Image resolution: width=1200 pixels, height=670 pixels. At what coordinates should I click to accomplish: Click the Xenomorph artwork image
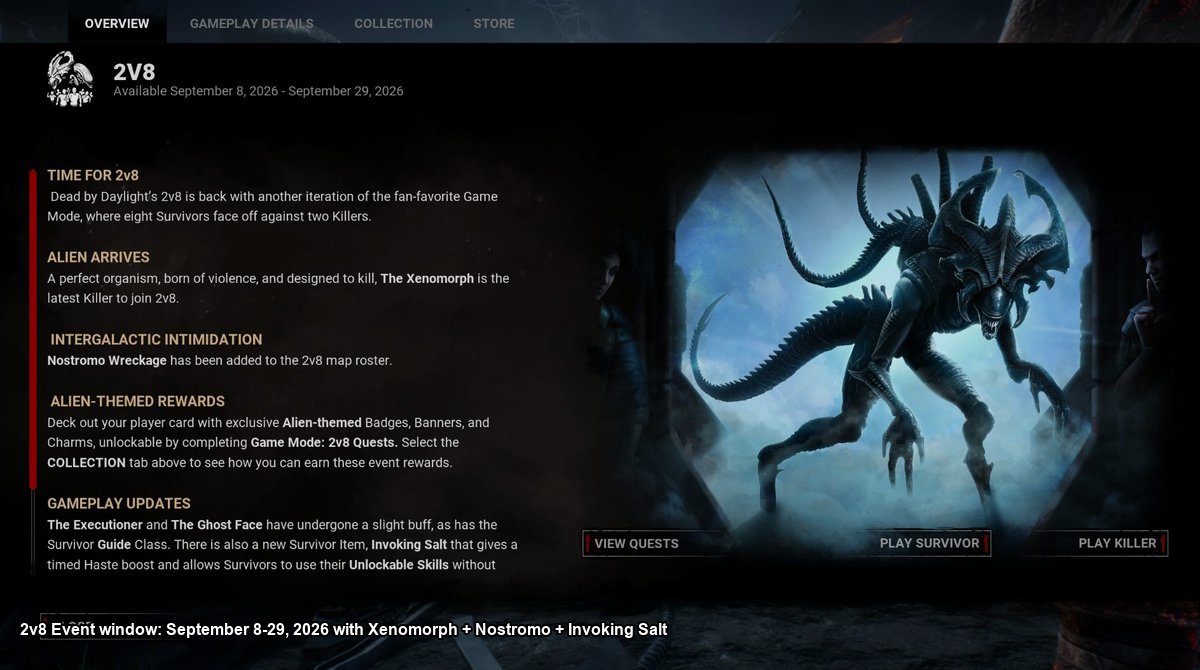click(x=882, y=340)
